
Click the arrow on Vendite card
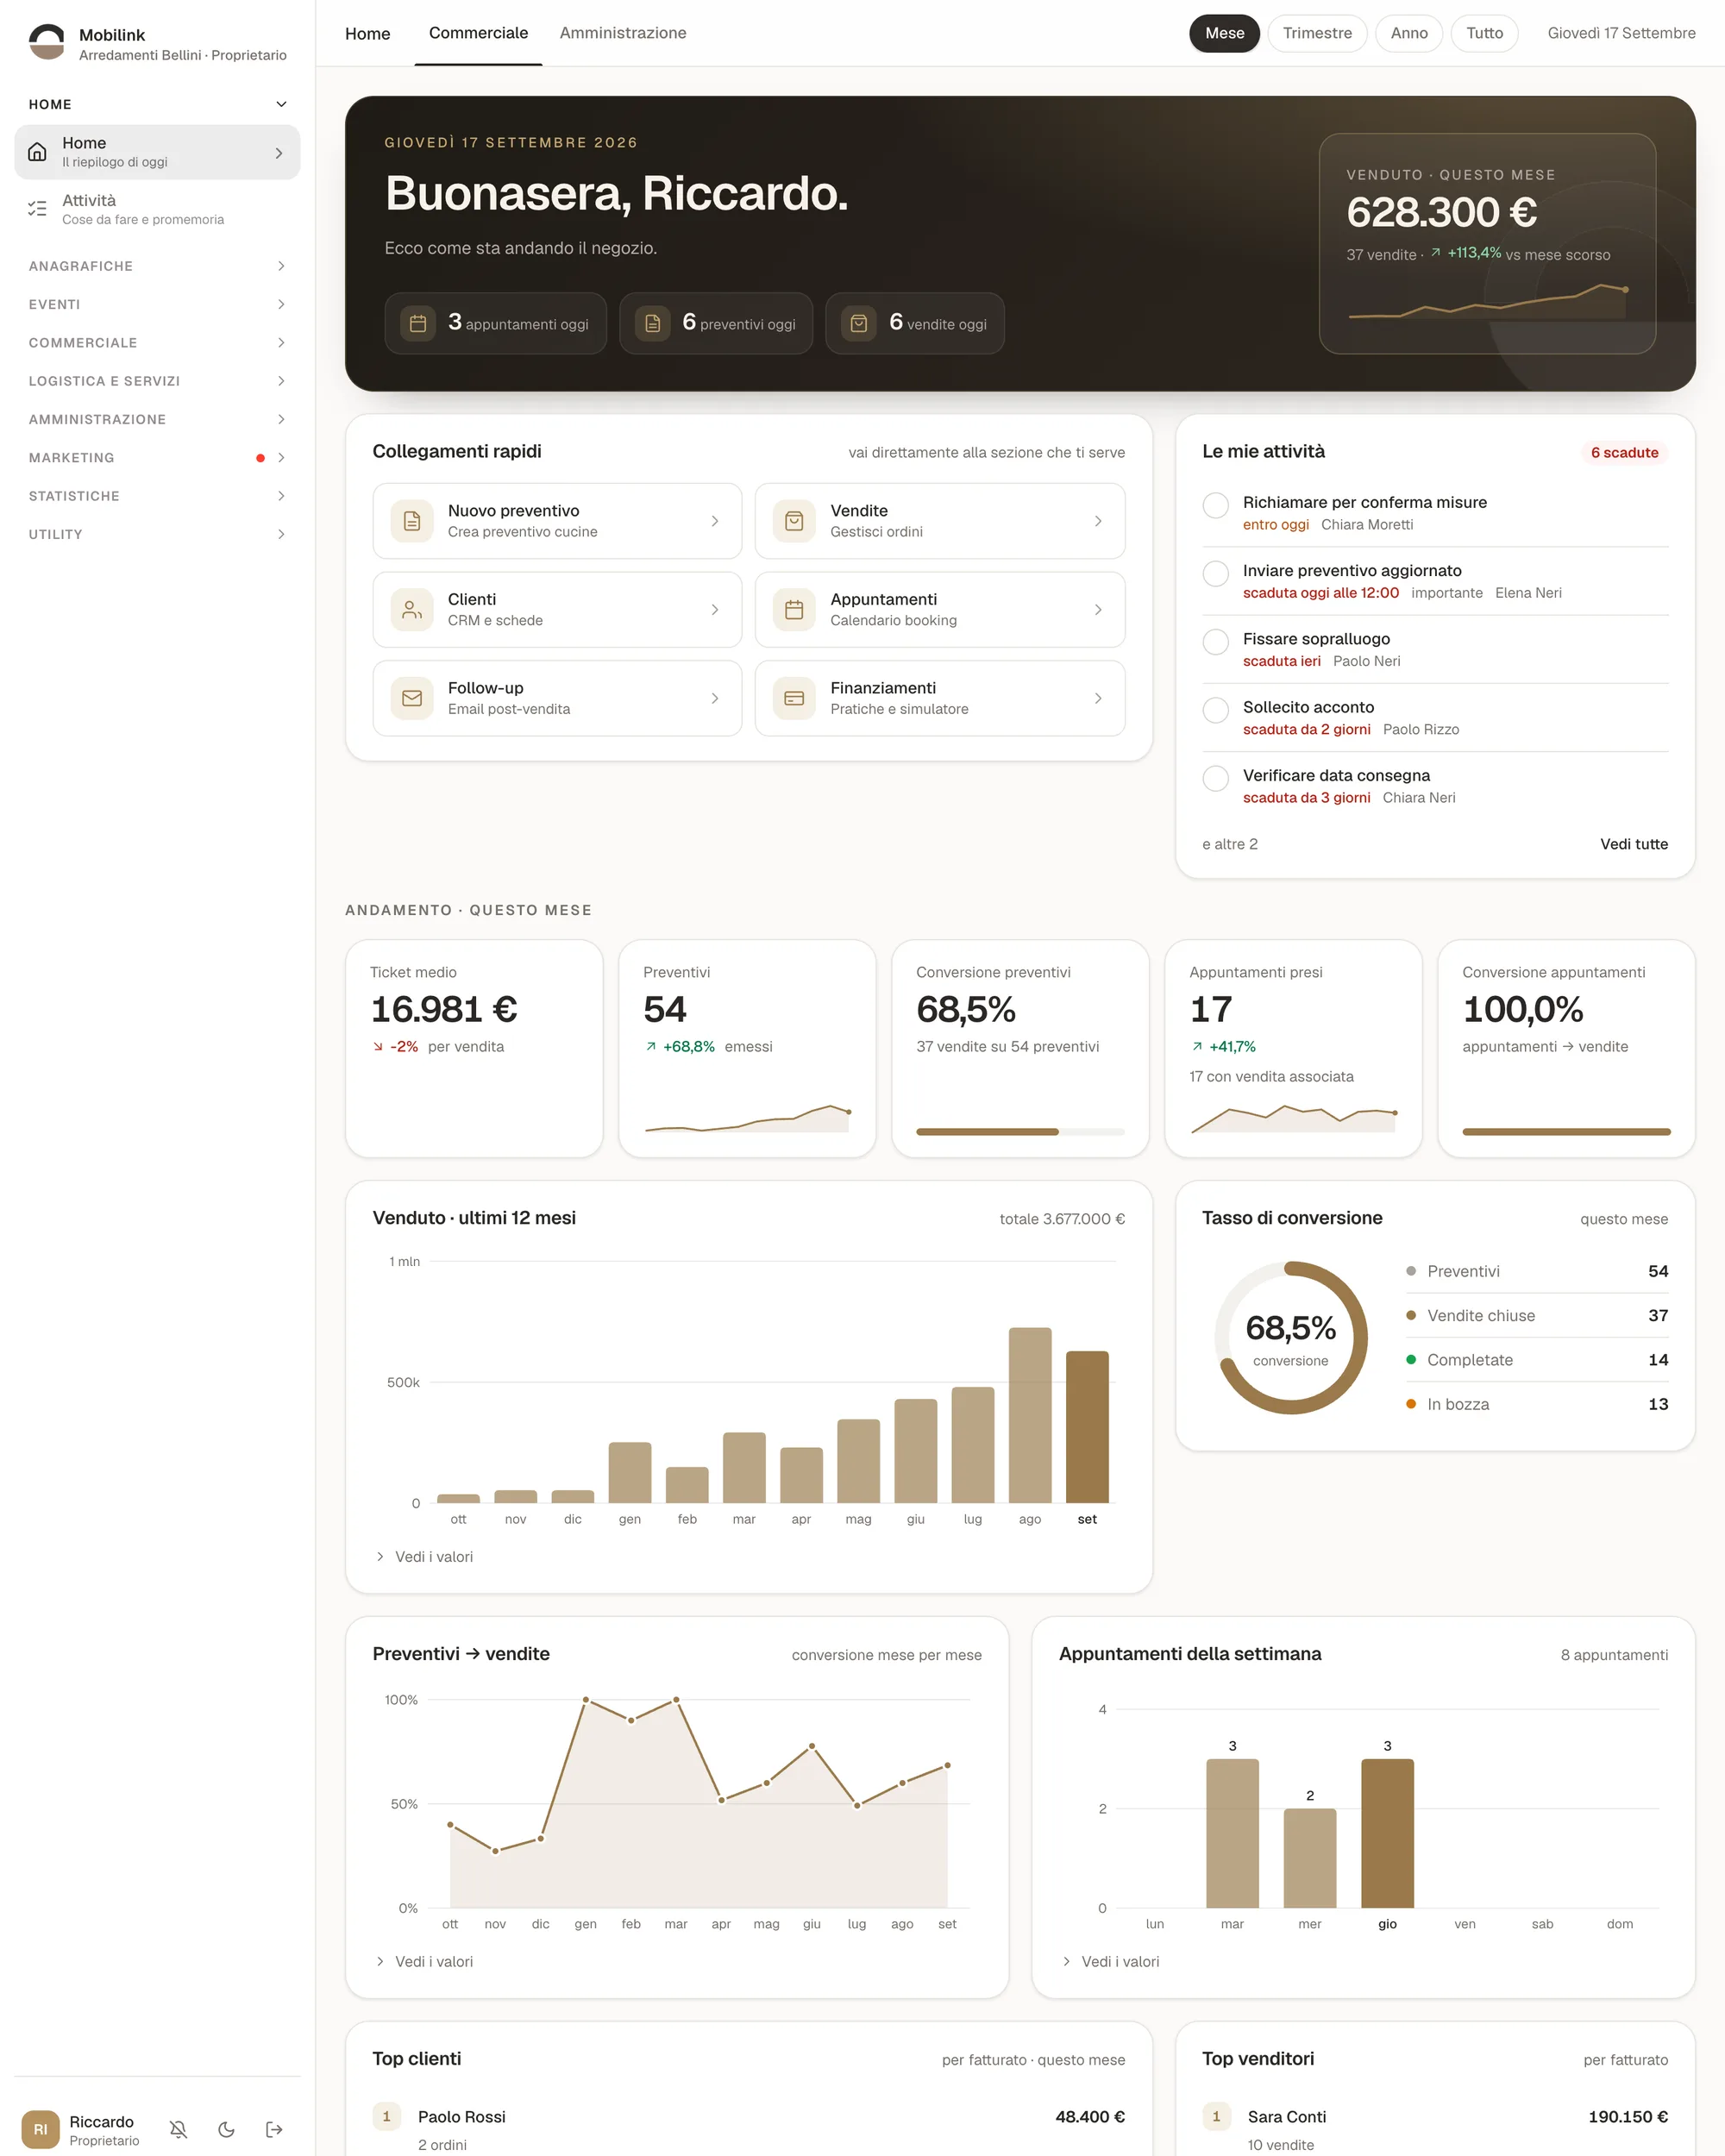point(1098,521)
